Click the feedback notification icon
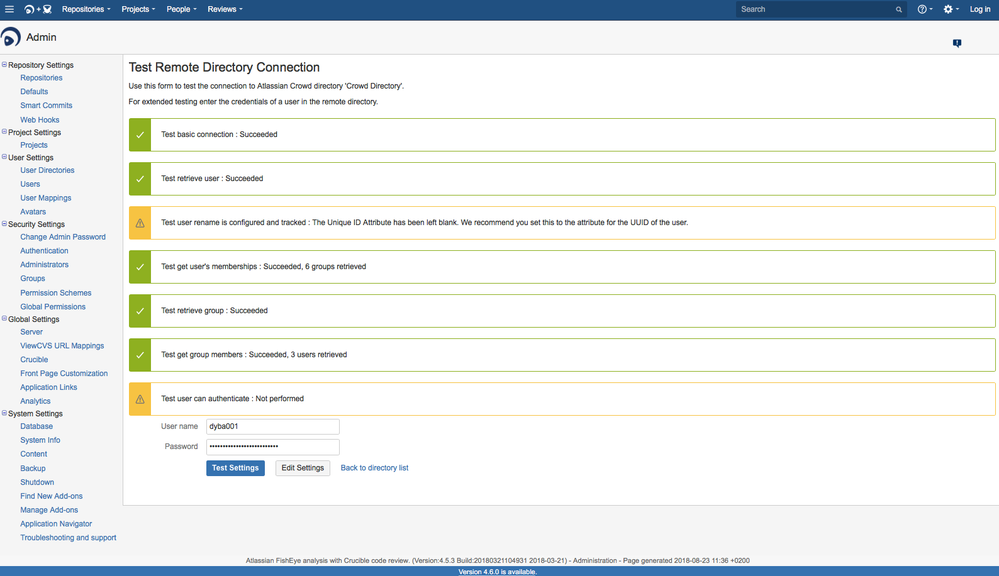 (x=956, y=43)
